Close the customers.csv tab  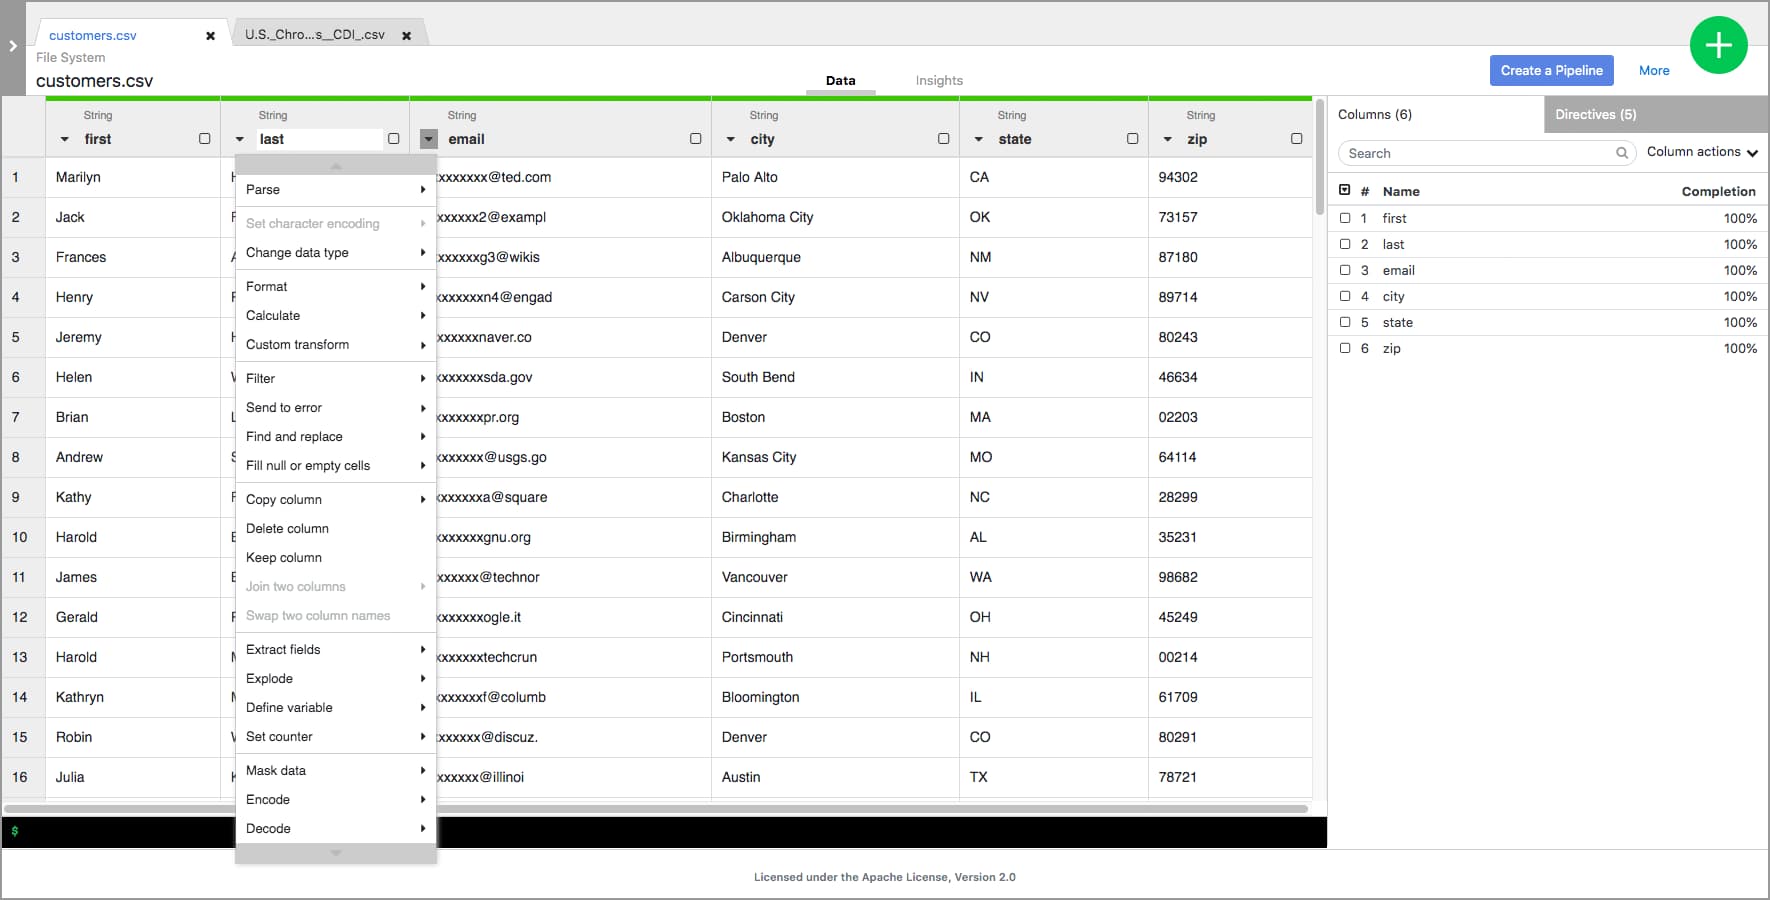(x=210, y=36)
